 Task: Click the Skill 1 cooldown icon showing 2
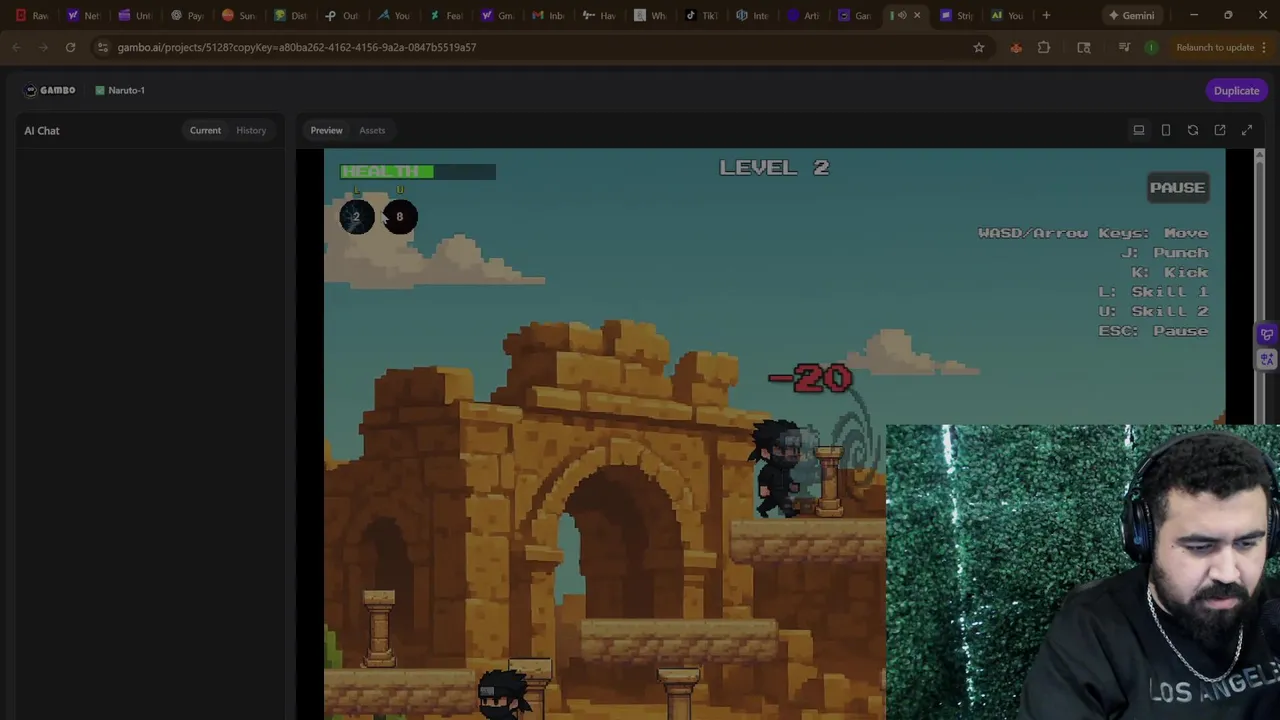(357, 217)
